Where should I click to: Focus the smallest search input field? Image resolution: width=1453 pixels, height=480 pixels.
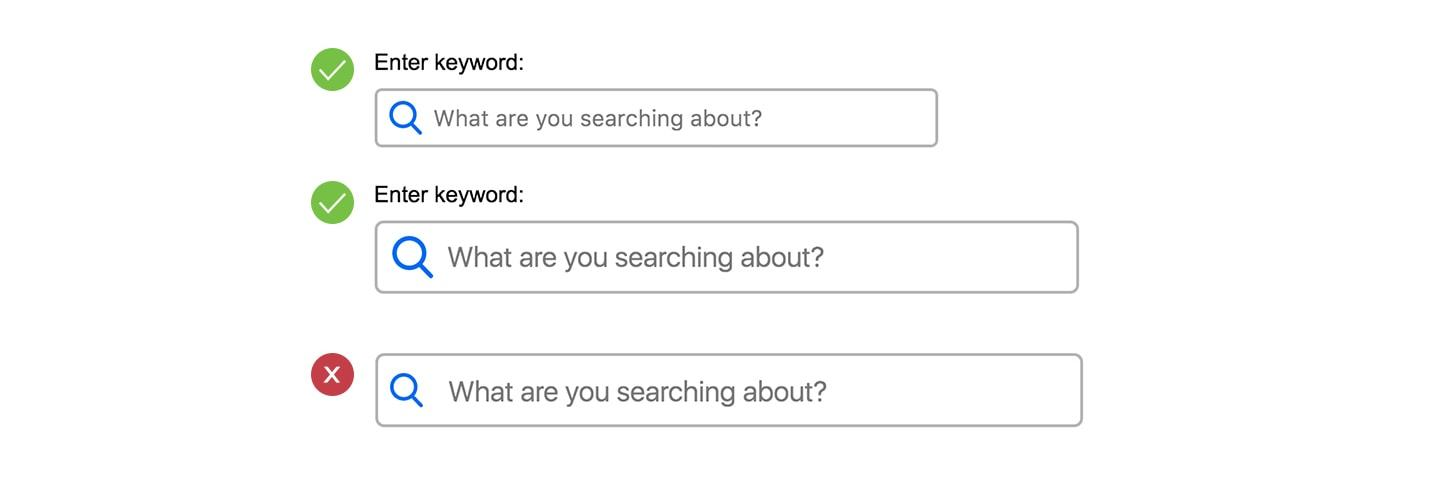pos(655,118)
